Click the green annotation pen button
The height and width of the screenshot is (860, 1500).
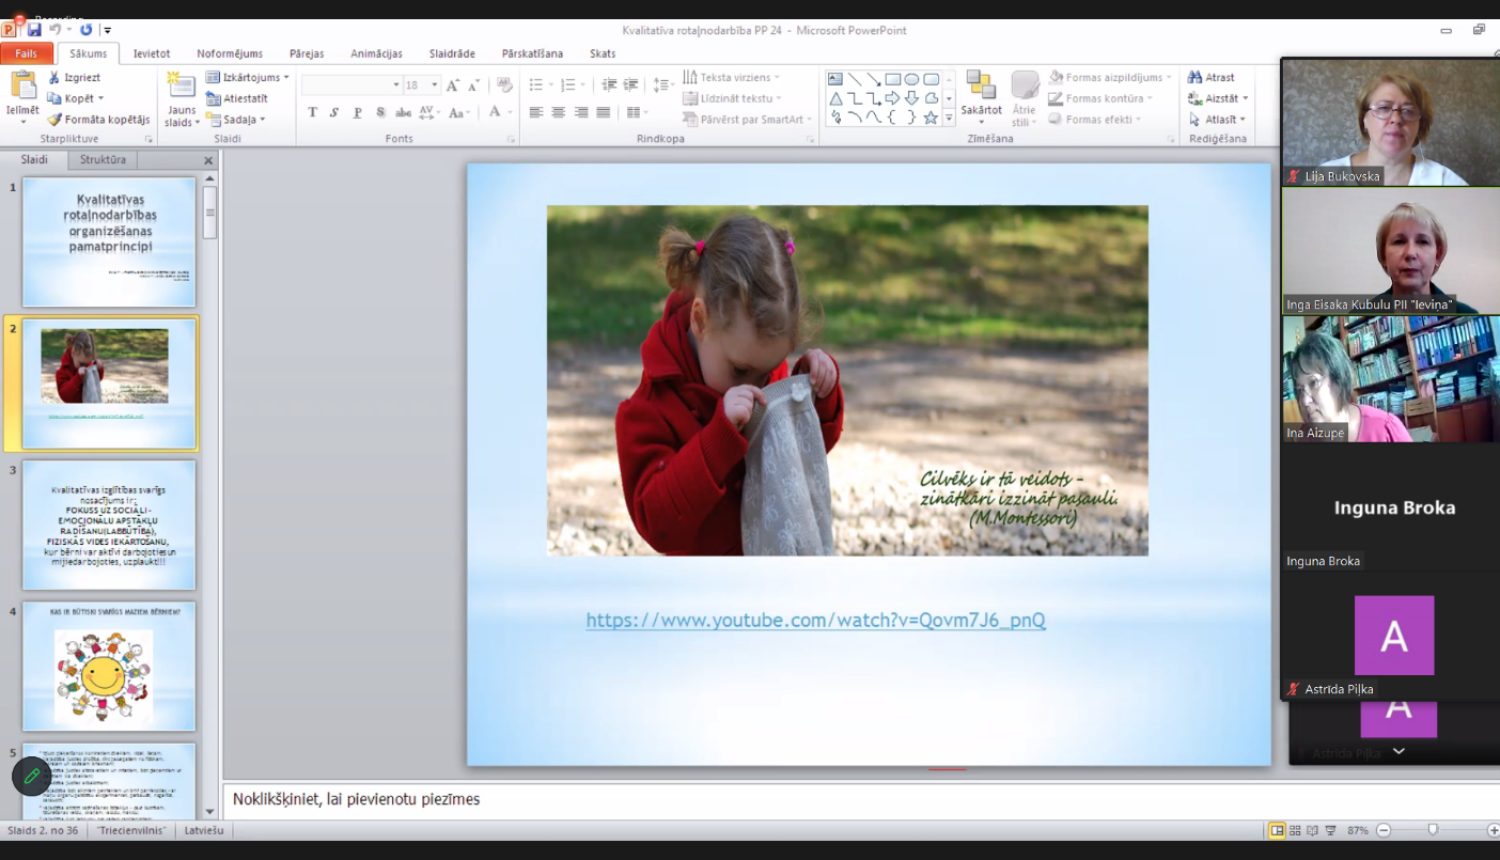[x=32, y=776]
